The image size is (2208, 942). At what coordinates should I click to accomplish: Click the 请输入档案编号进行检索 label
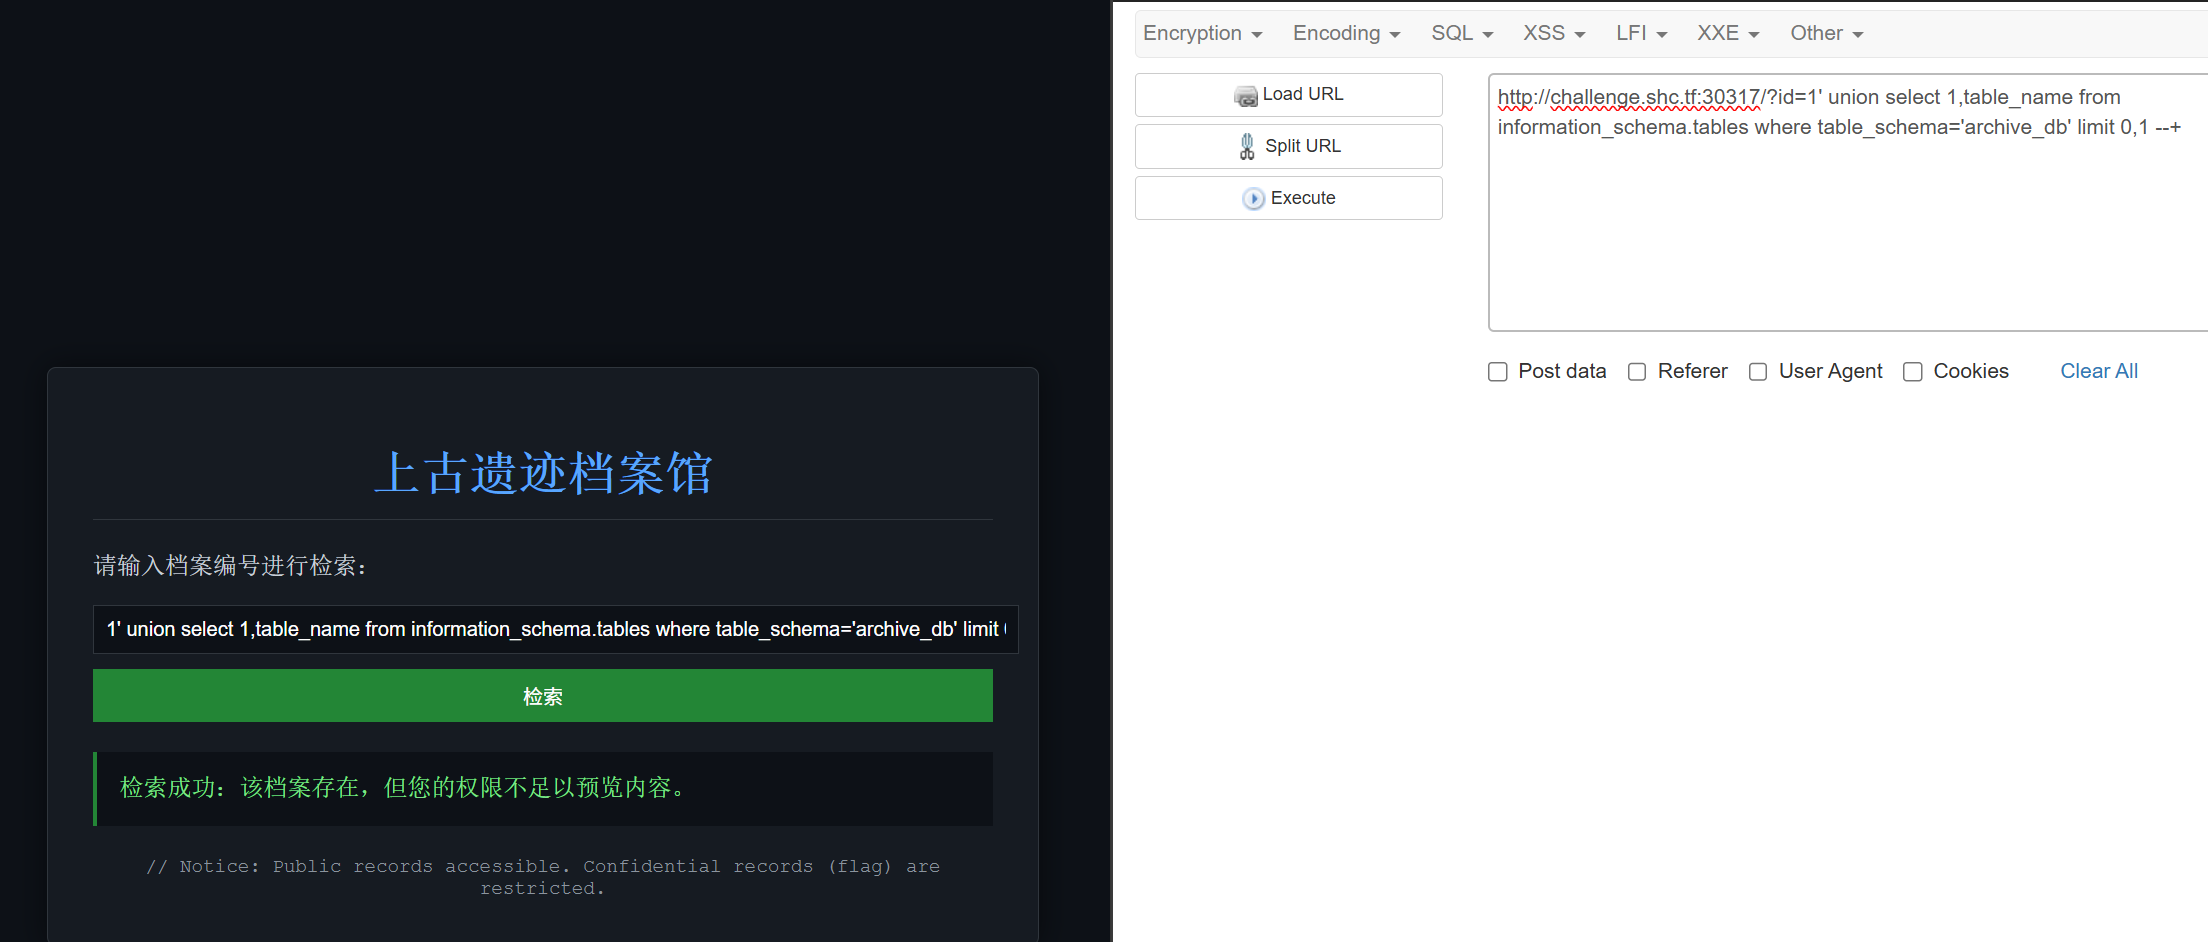(x=232, y=566)
